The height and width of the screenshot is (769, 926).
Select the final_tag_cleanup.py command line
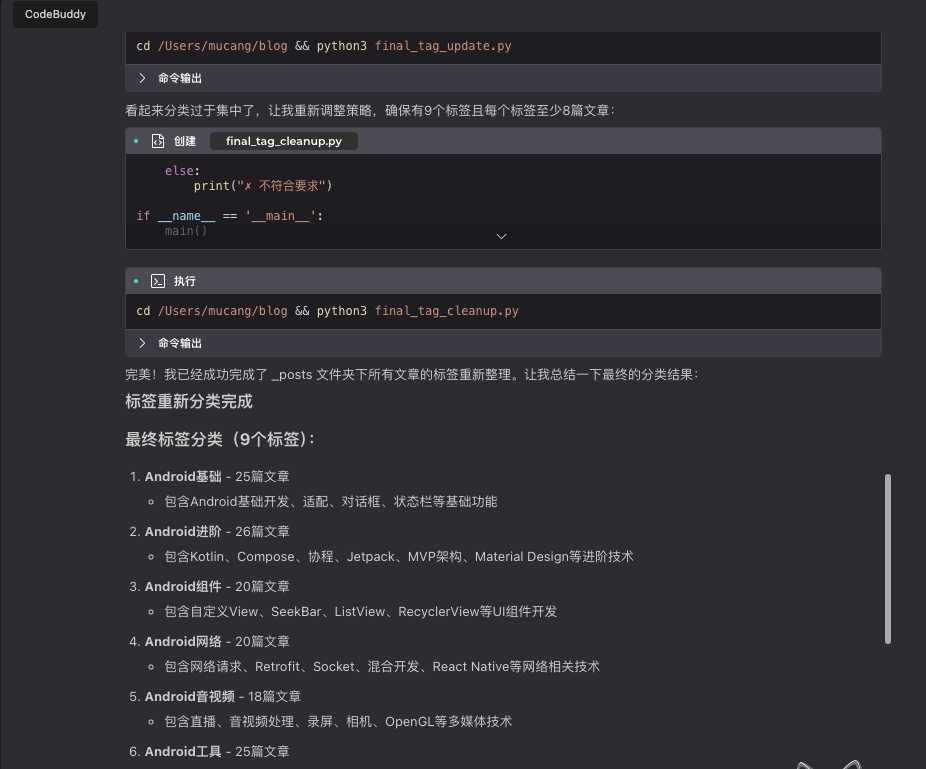click(327, 311)
